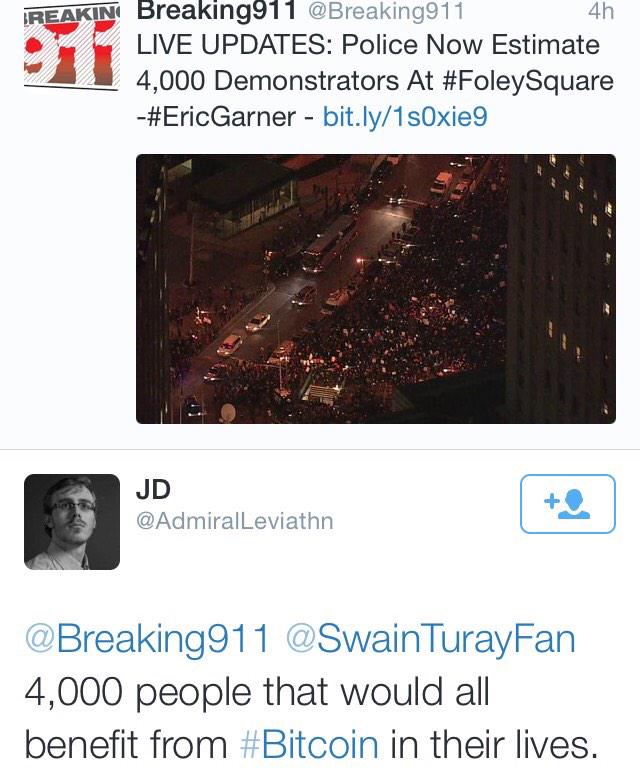
Task: Tap the @AdmiralLeviathn handle
Action: tap(235, 521)
